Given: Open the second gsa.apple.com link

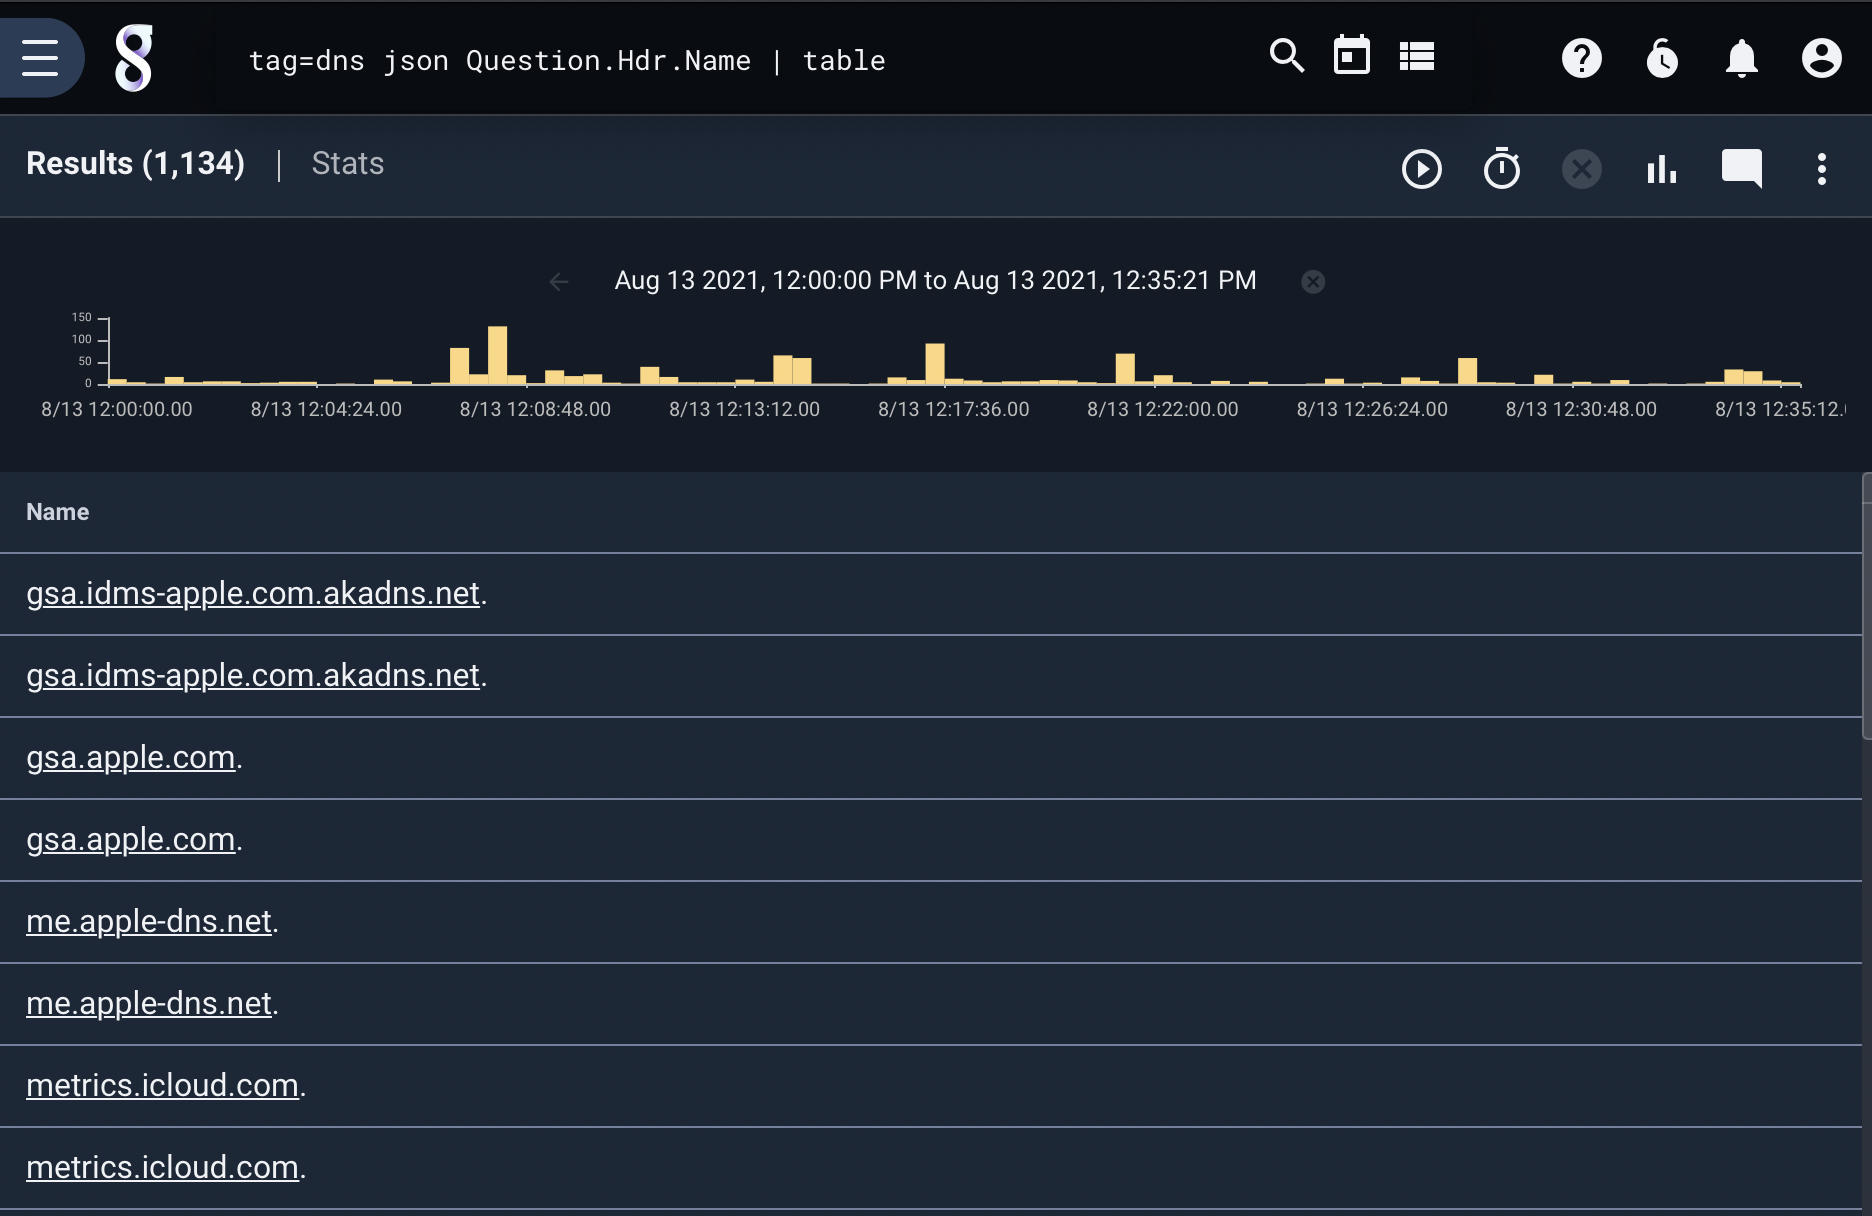Looking at the screenshot, I should click(x=131, y=839).
